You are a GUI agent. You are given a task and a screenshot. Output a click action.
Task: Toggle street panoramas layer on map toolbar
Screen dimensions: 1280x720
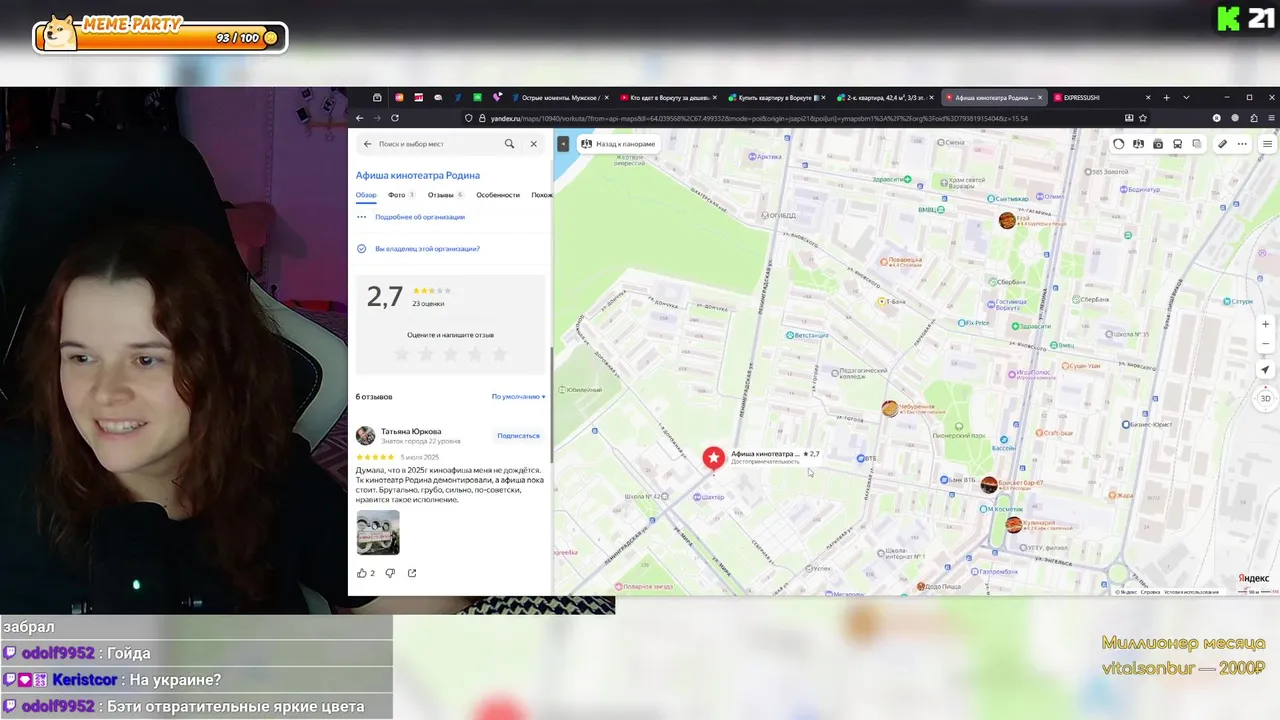click(1138, 144)
